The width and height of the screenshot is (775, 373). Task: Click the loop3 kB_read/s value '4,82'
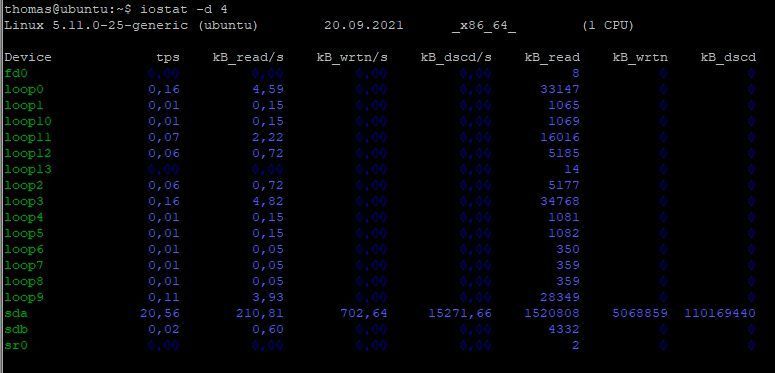pyautogui.click(x=268, y=202)
